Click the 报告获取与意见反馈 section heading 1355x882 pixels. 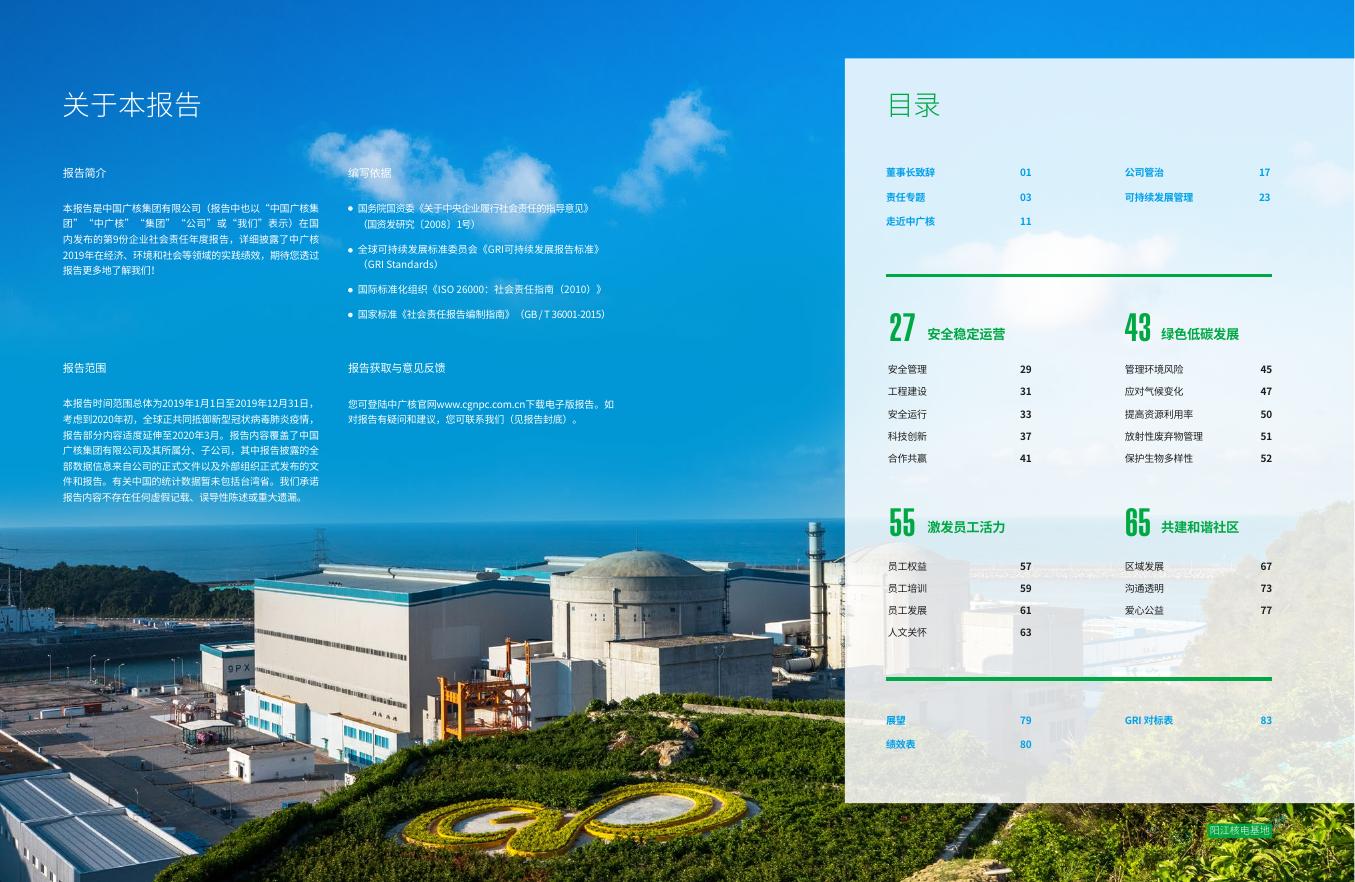[396, 368]
